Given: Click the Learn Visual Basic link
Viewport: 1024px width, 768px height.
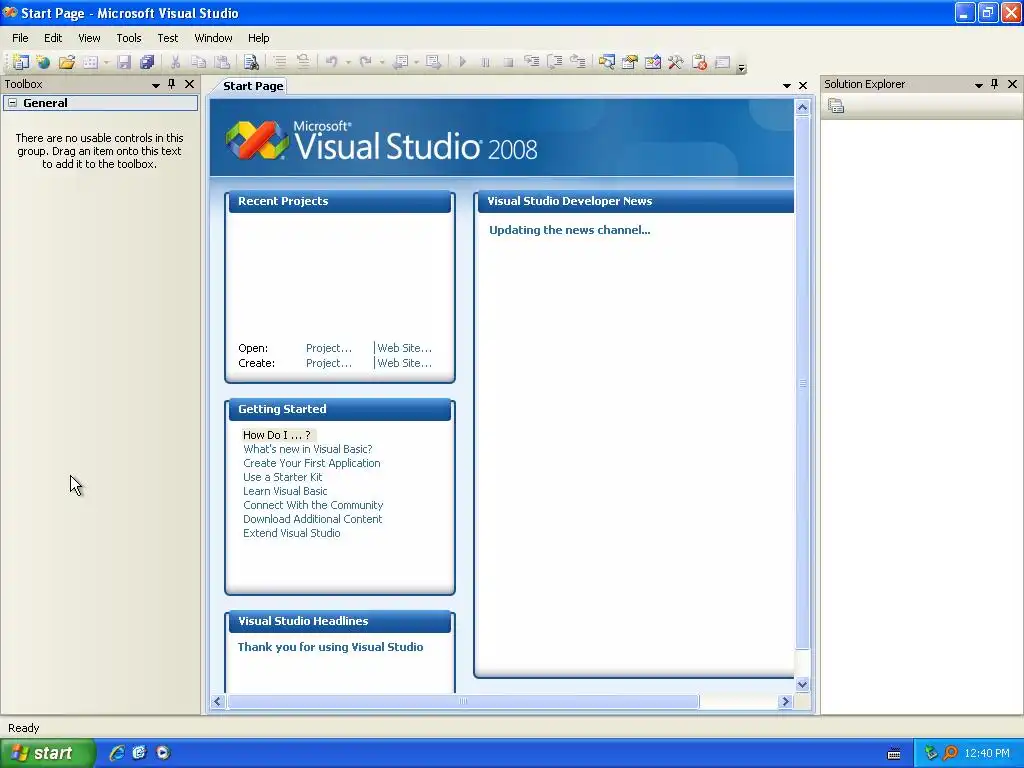Looking at the screenshot, I should point(285,491).
